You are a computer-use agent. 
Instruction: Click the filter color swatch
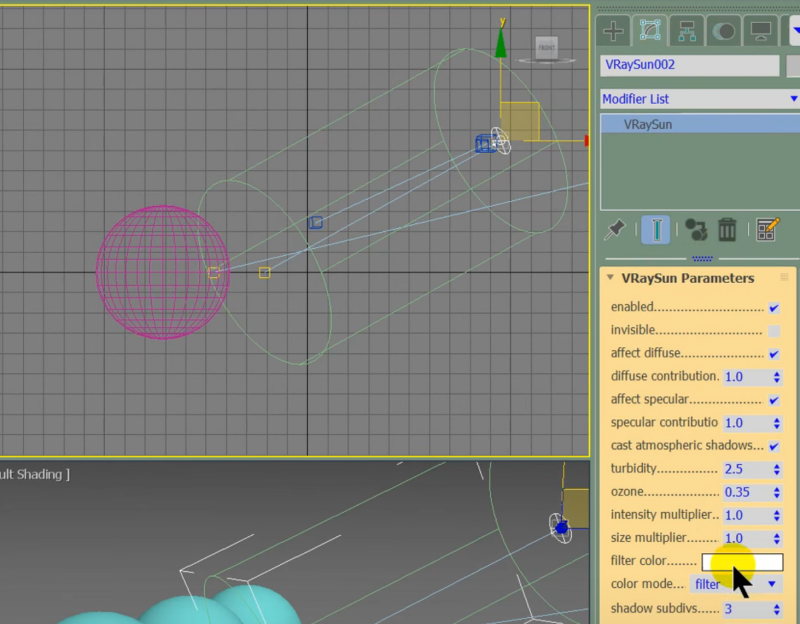coord(742,562)
